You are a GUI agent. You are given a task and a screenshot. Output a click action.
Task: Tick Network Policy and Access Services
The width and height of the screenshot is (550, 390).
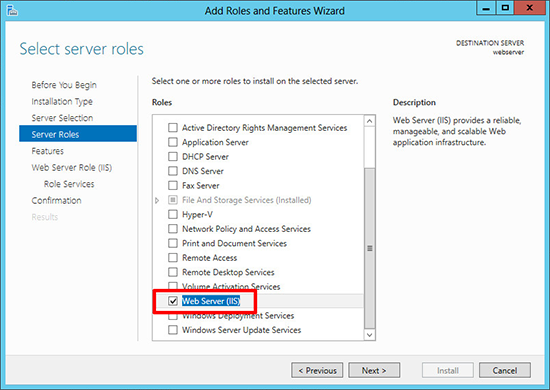point(173,229)
